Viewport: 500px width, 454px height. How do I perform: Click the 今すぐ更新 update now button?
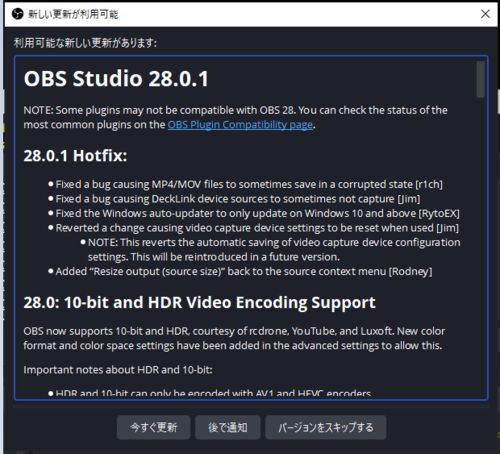[153, 427]
